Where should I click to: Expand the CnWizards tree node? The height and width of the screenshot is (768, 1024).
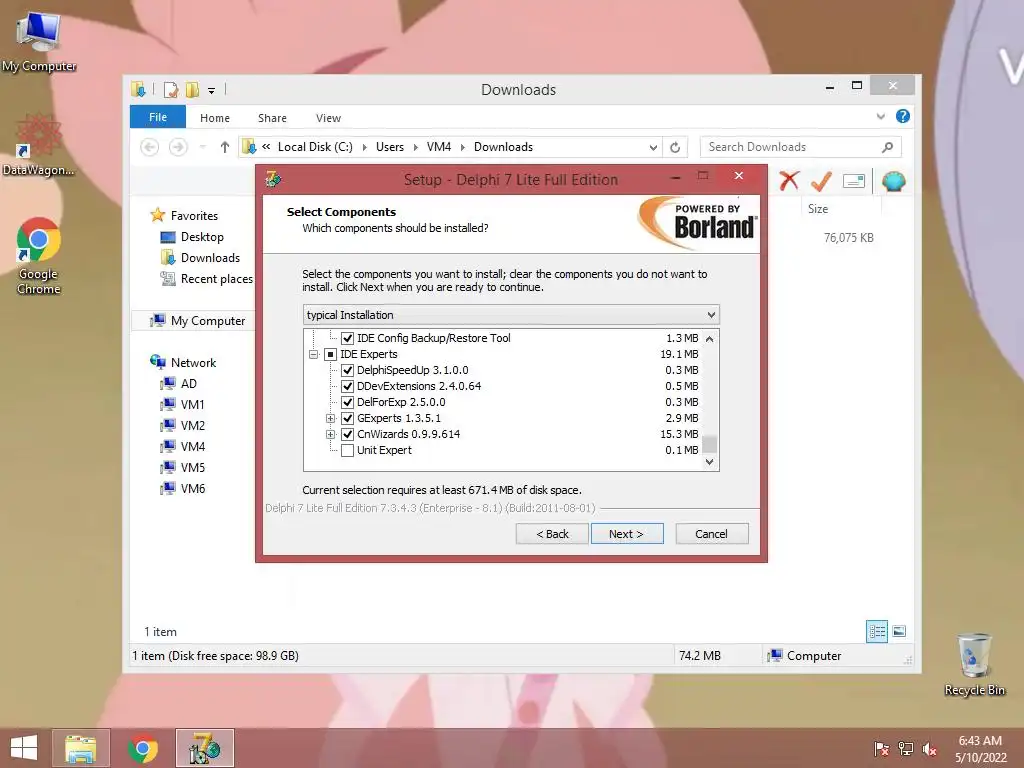coord(330,434)
